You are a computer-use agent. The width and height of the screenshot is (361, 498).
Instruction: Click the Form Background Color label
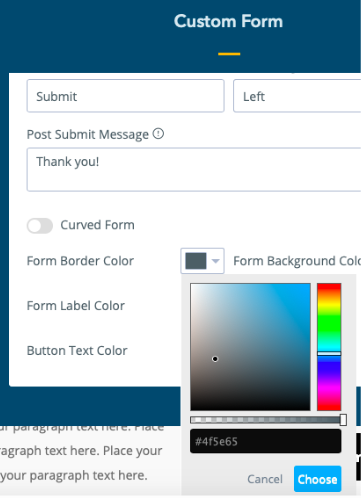297,261
